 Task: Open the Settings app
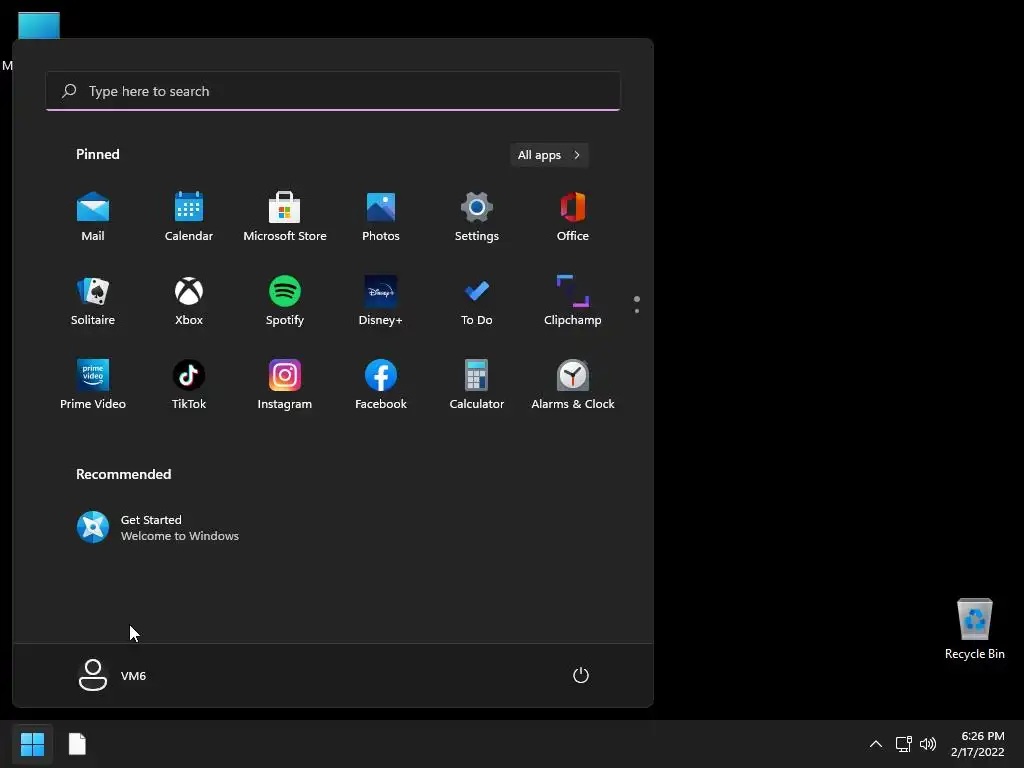tap(477, 217)
